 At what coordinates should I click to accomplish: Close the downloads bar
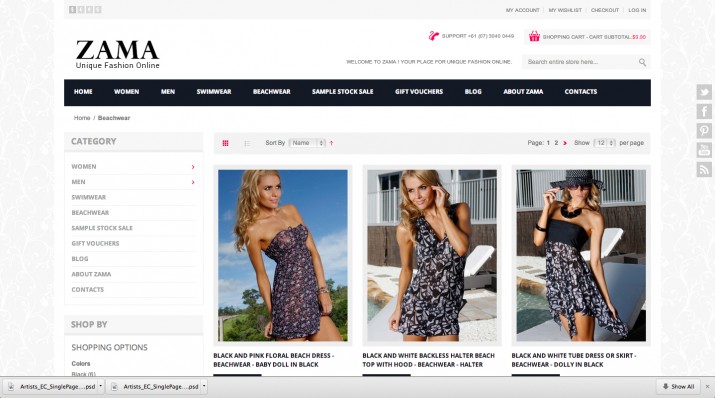[707, 387]
